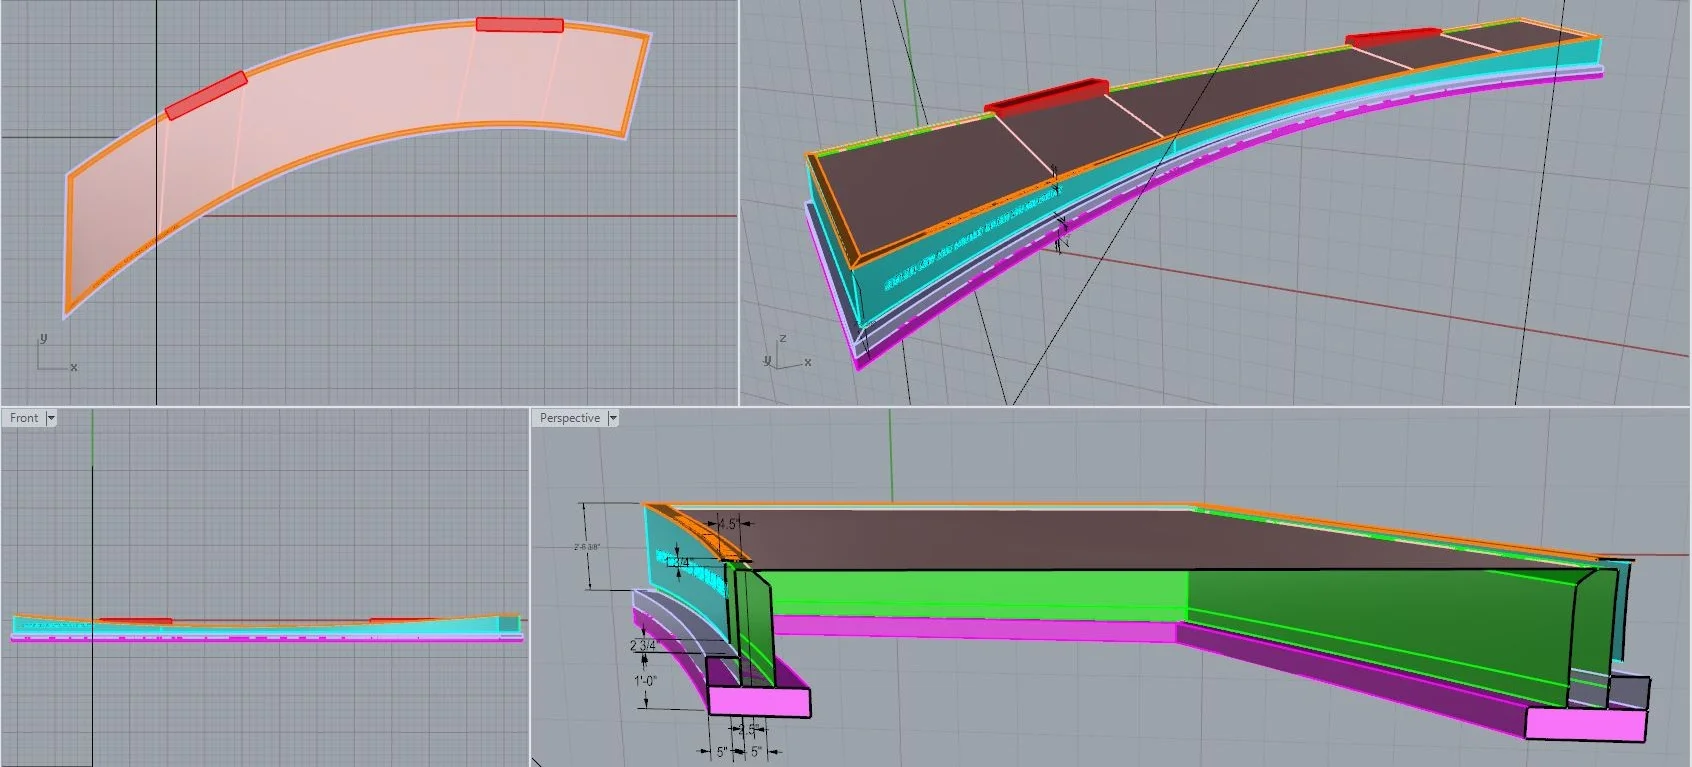Open the Perspective viewport dropdown arrow menu

coord(613,418)
